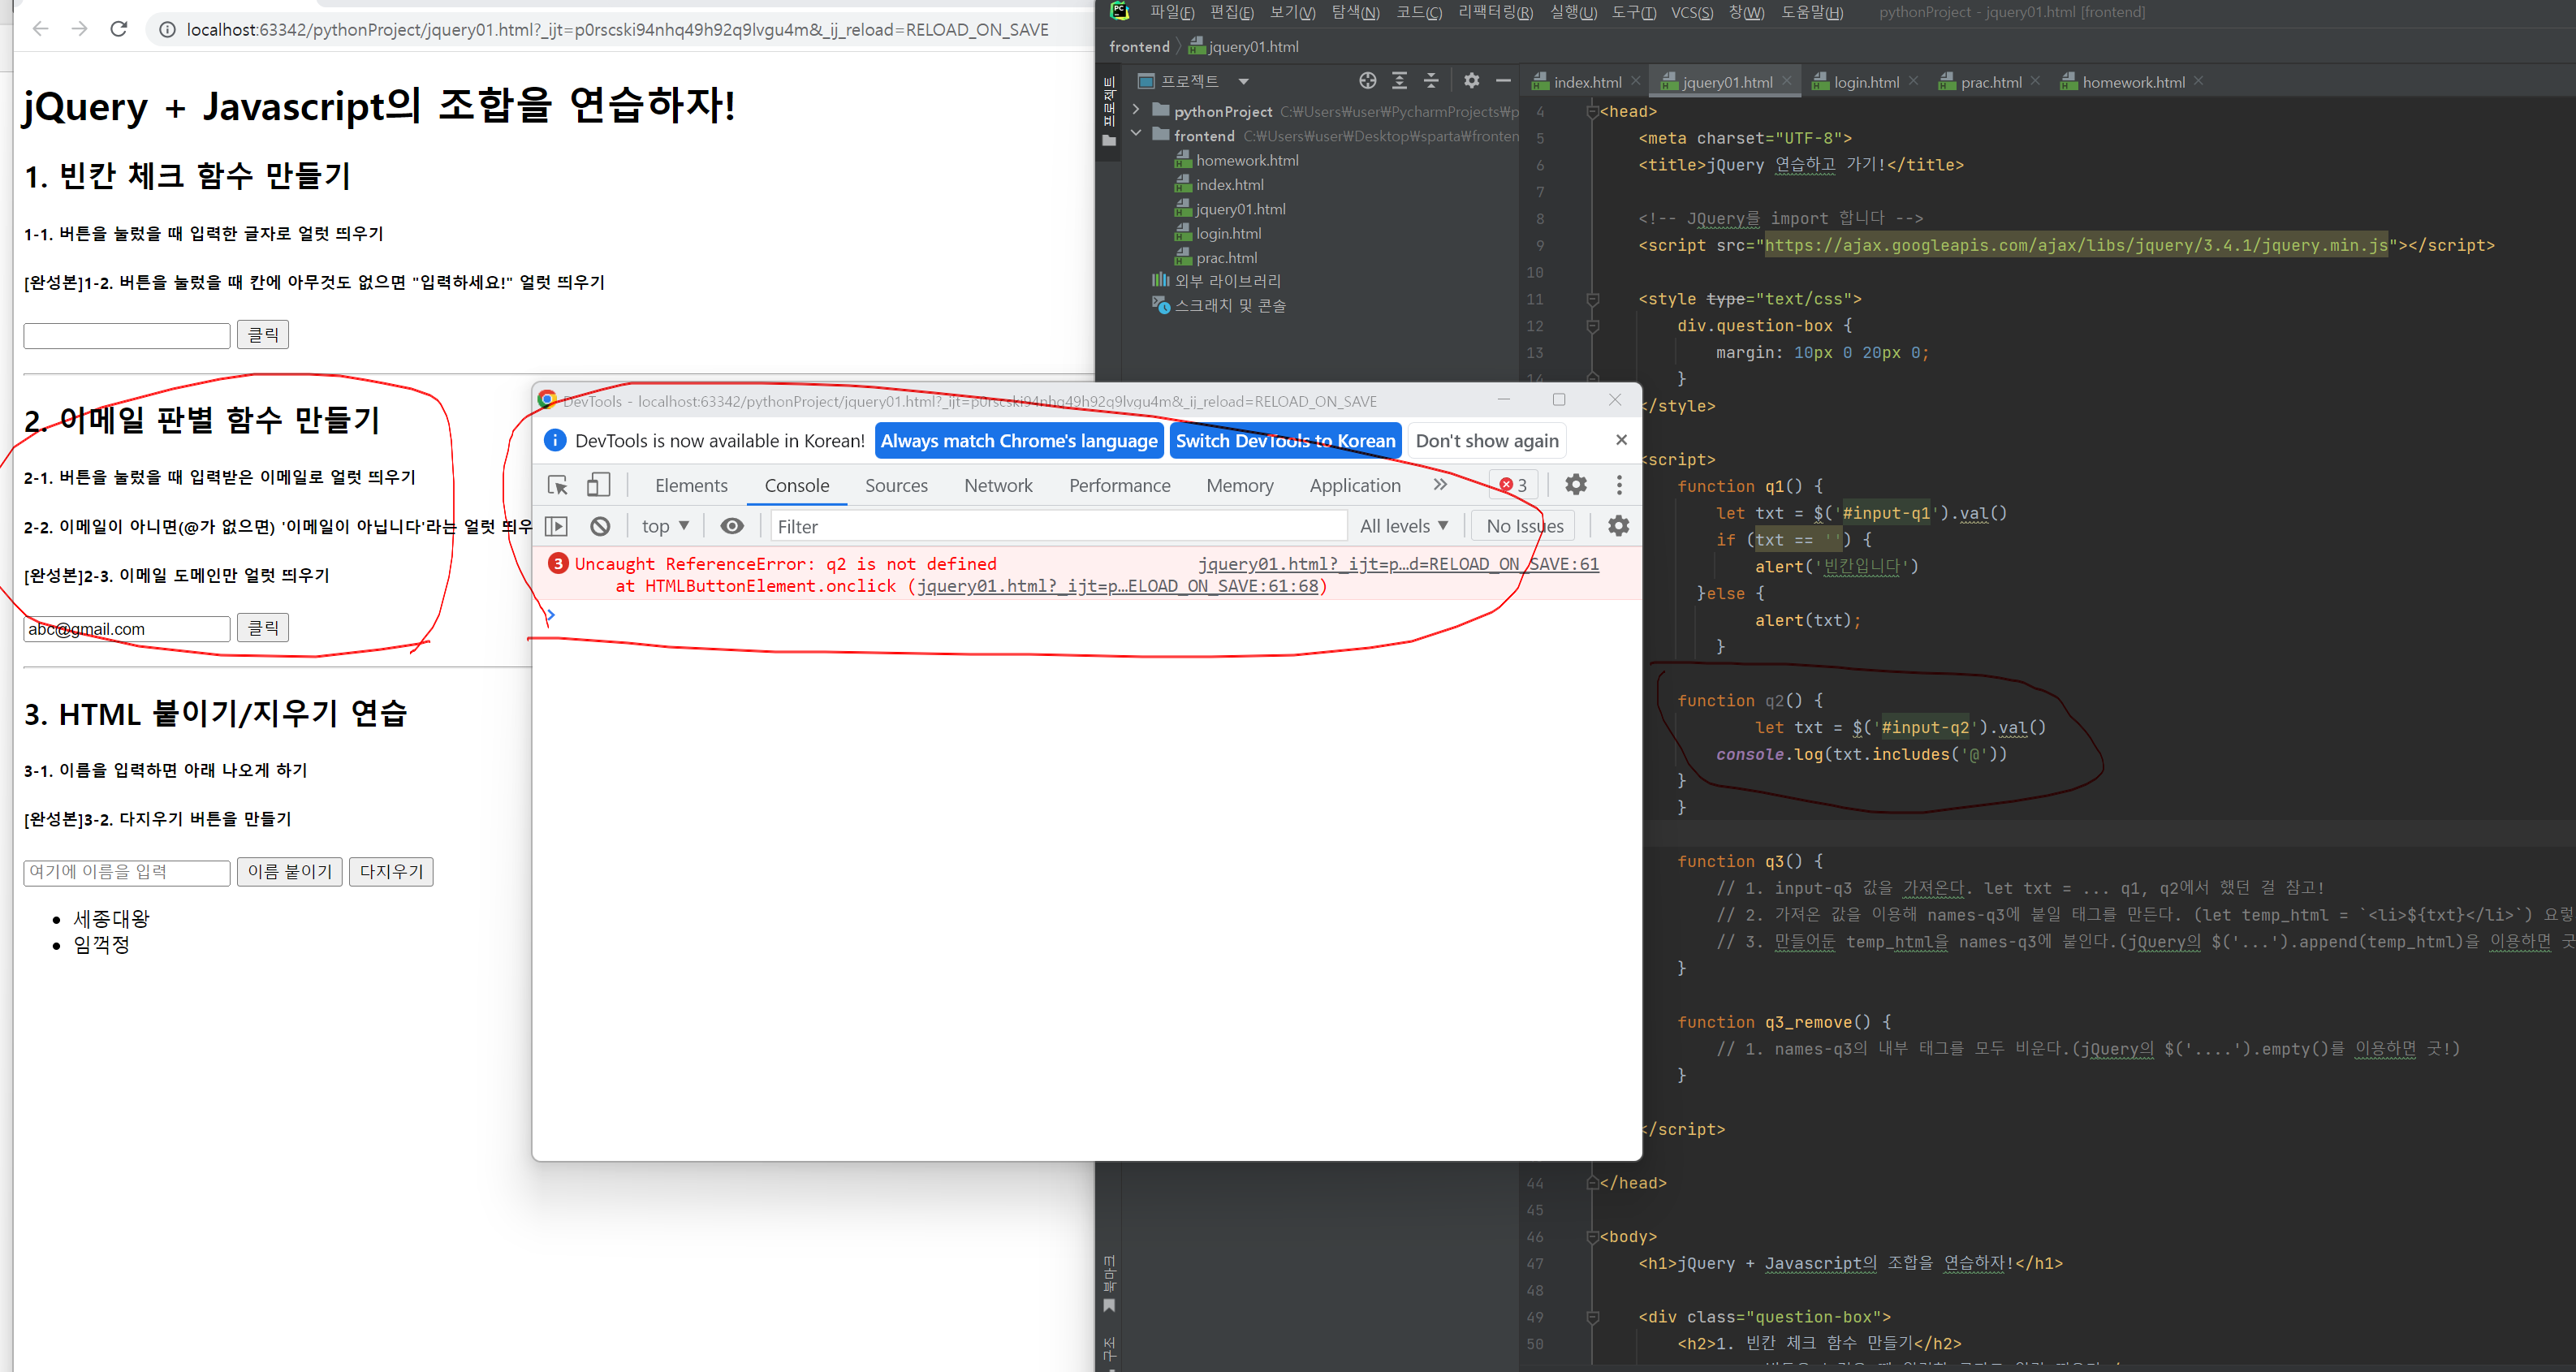Open the Memory tab in DevTools
This screenshot has height=1372, width=2576.
[1239, 485]
